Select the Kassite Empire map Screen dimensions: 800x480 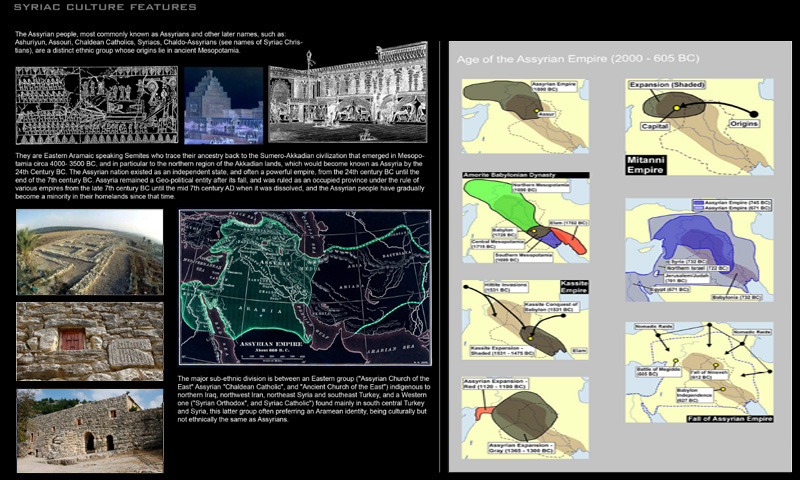coord(526,319)
